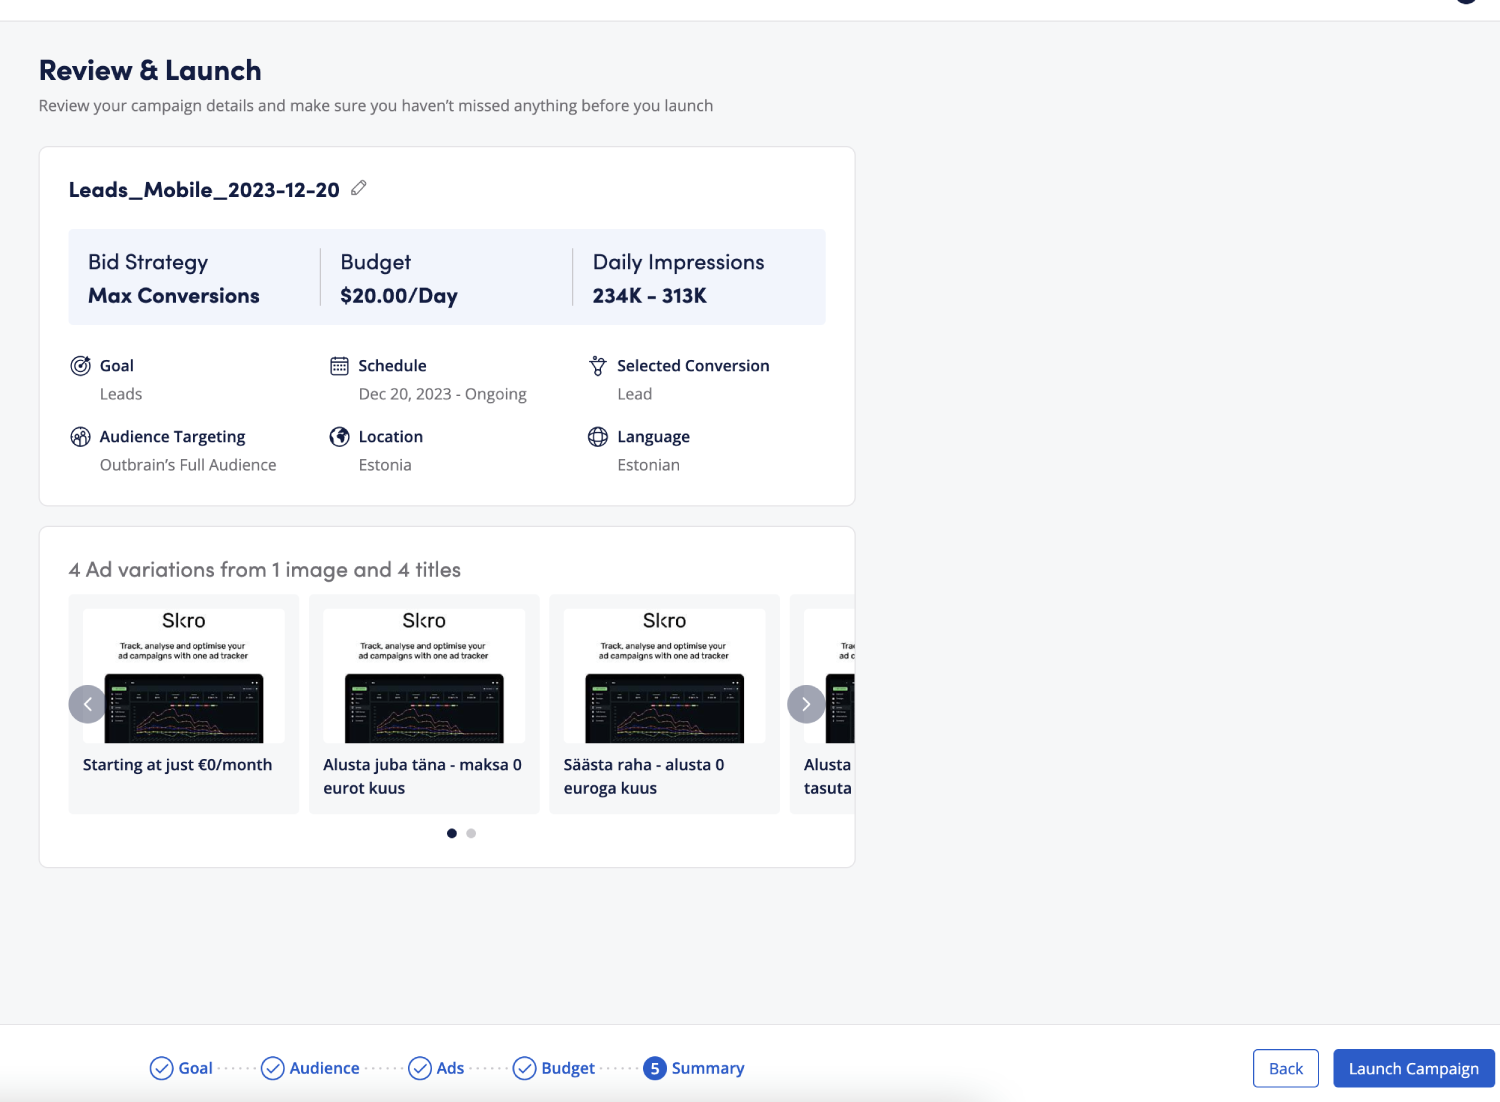1500x1102 pixels.
Task: Click the 'Outbrain's Full Audience' text
Action: pyautogui.click(x=188, y=465)
